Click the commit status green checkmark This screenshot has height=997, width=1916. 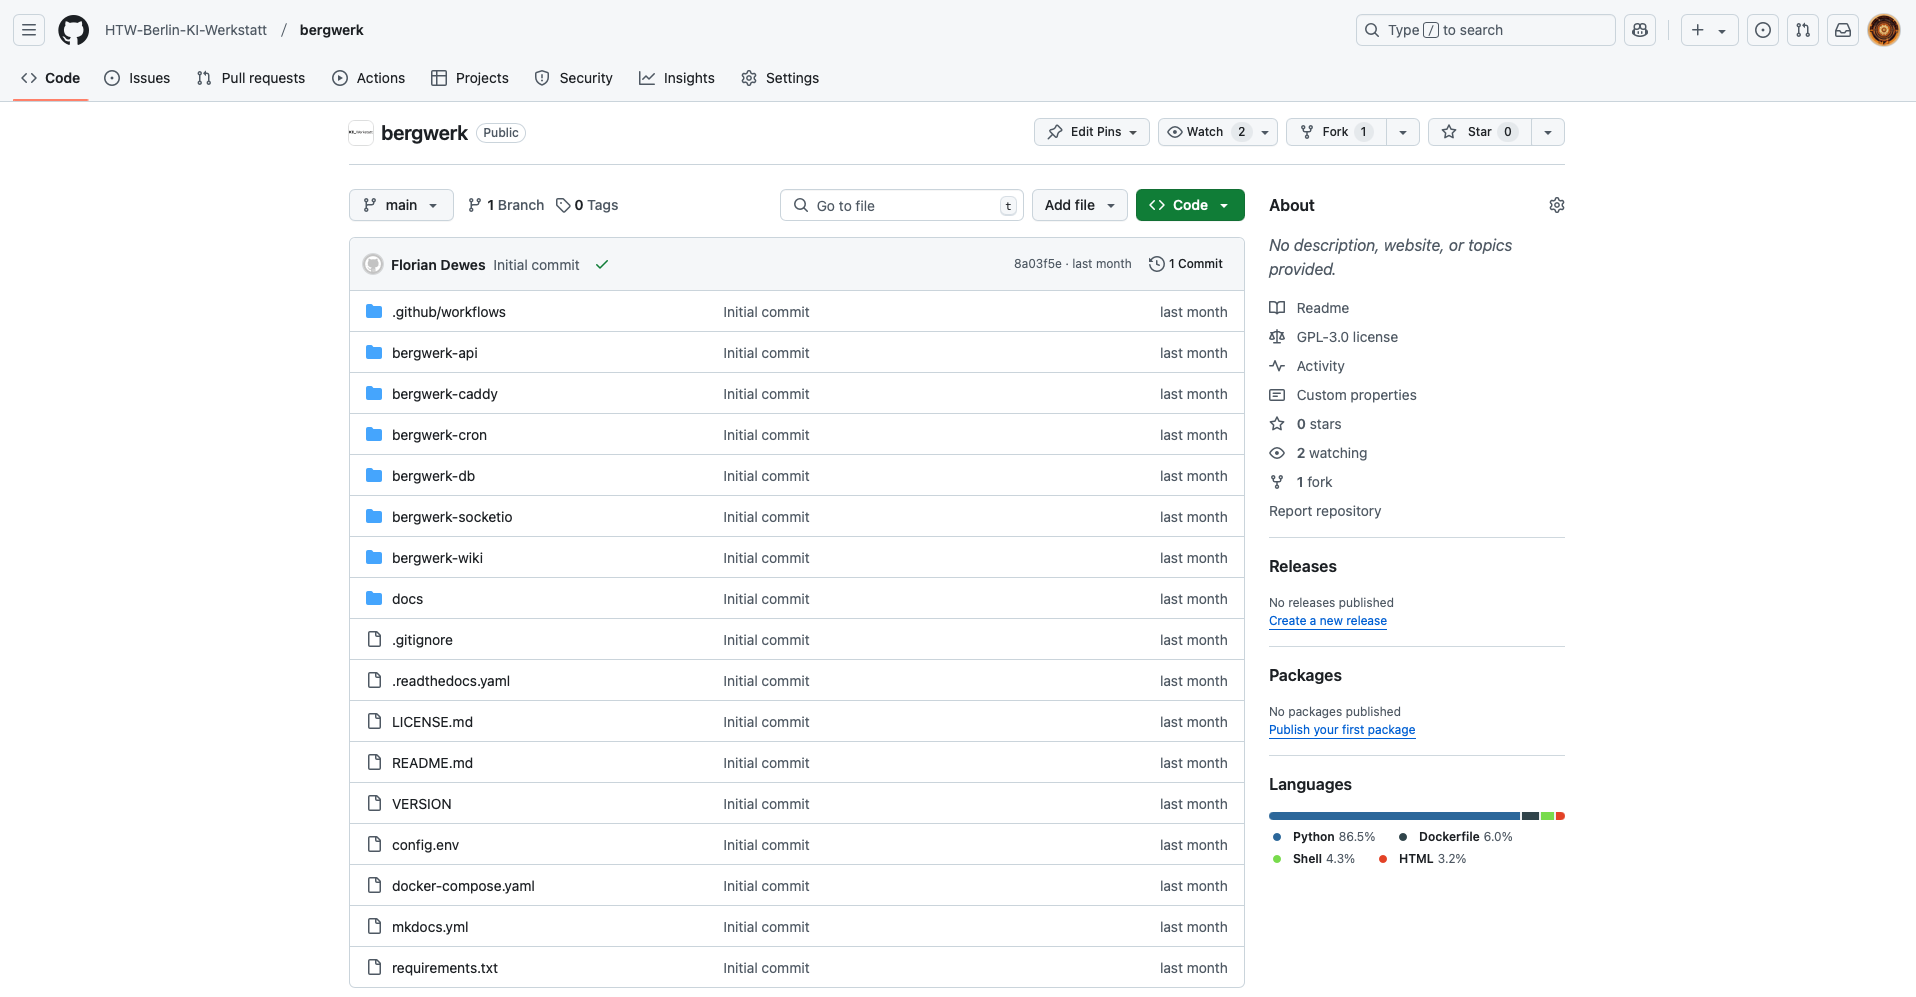(x=602, y=265)
